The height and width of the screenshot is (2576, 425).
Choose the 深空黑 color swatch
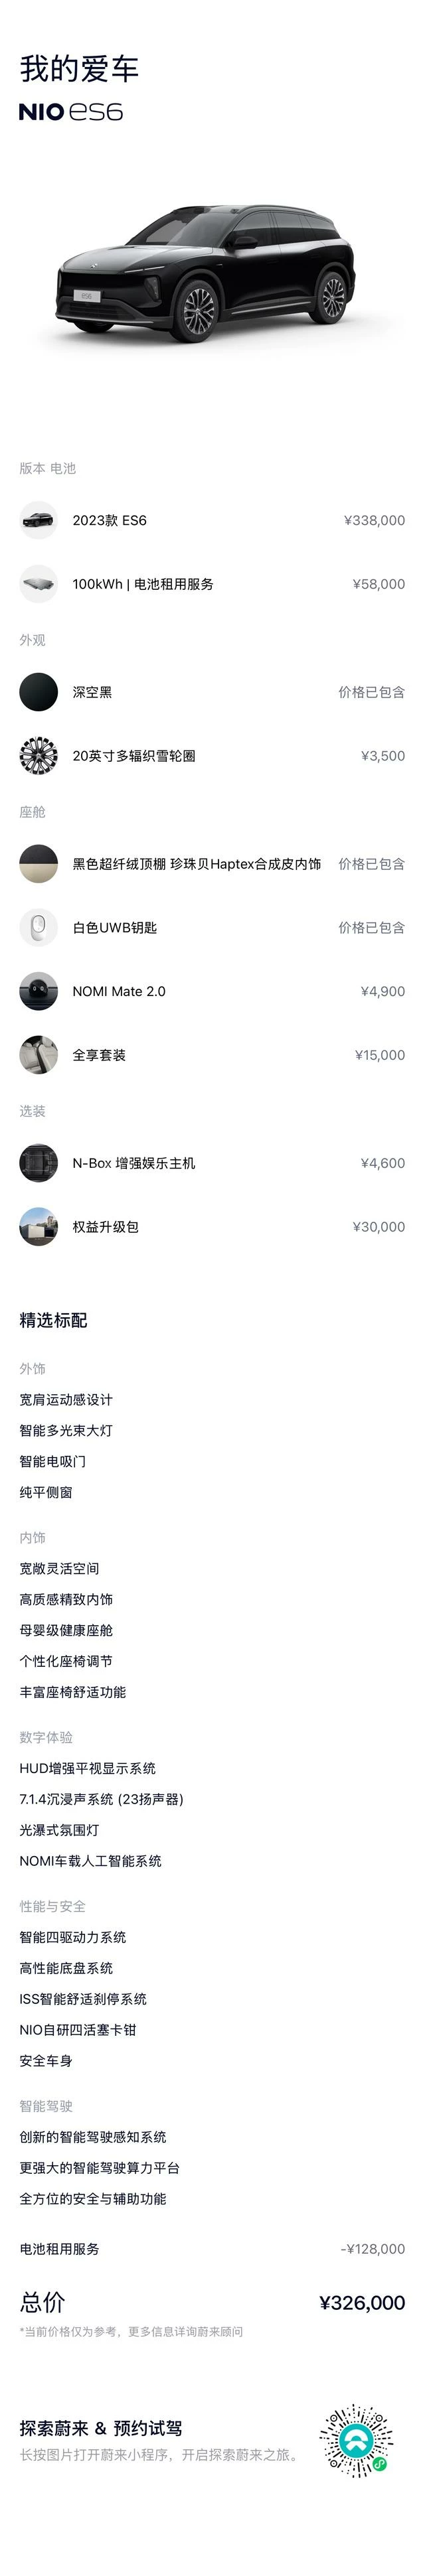(x=38, y=692)
